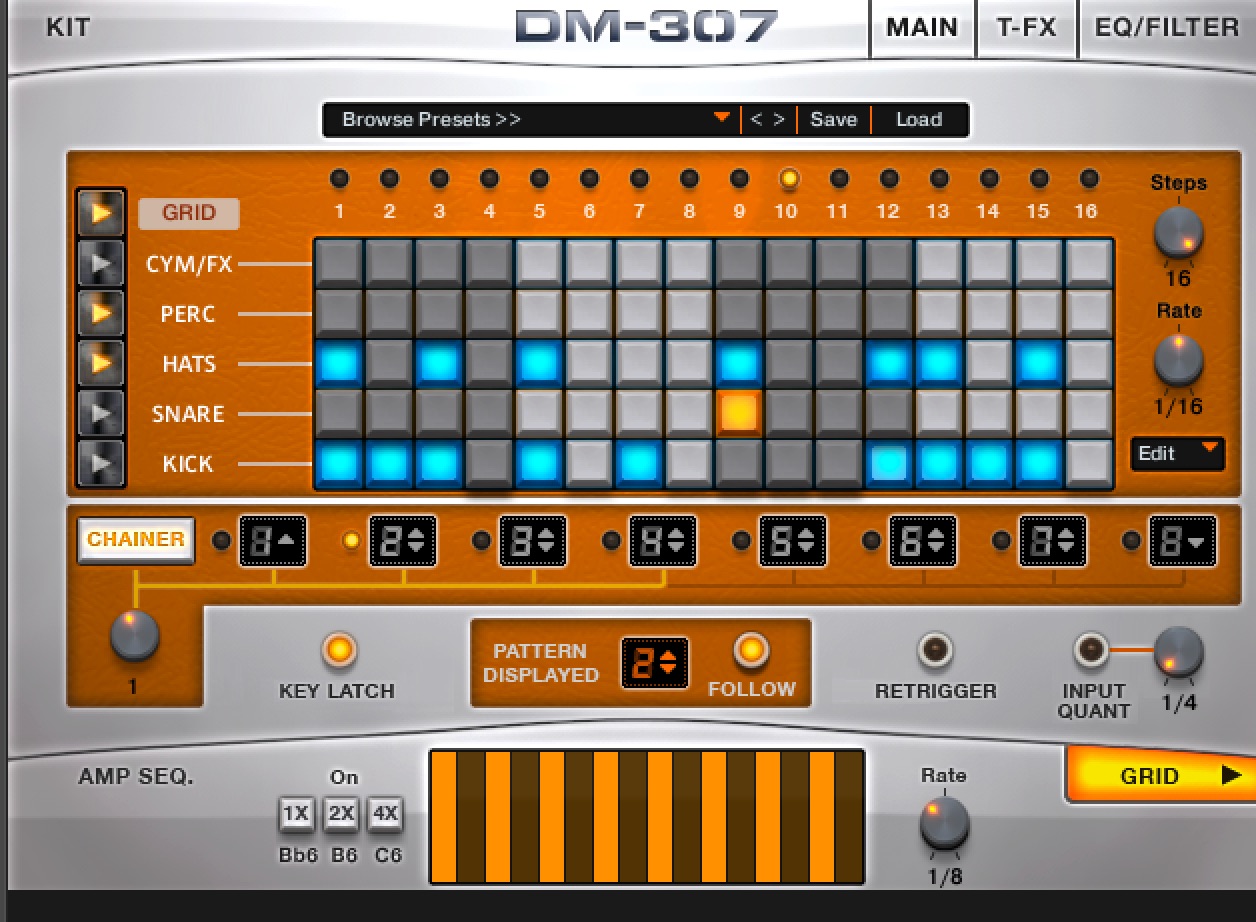The width and height of the screenshot is (1256, 922).
Task: Toggle the KEY LATCH button
Action: point(338,650)
